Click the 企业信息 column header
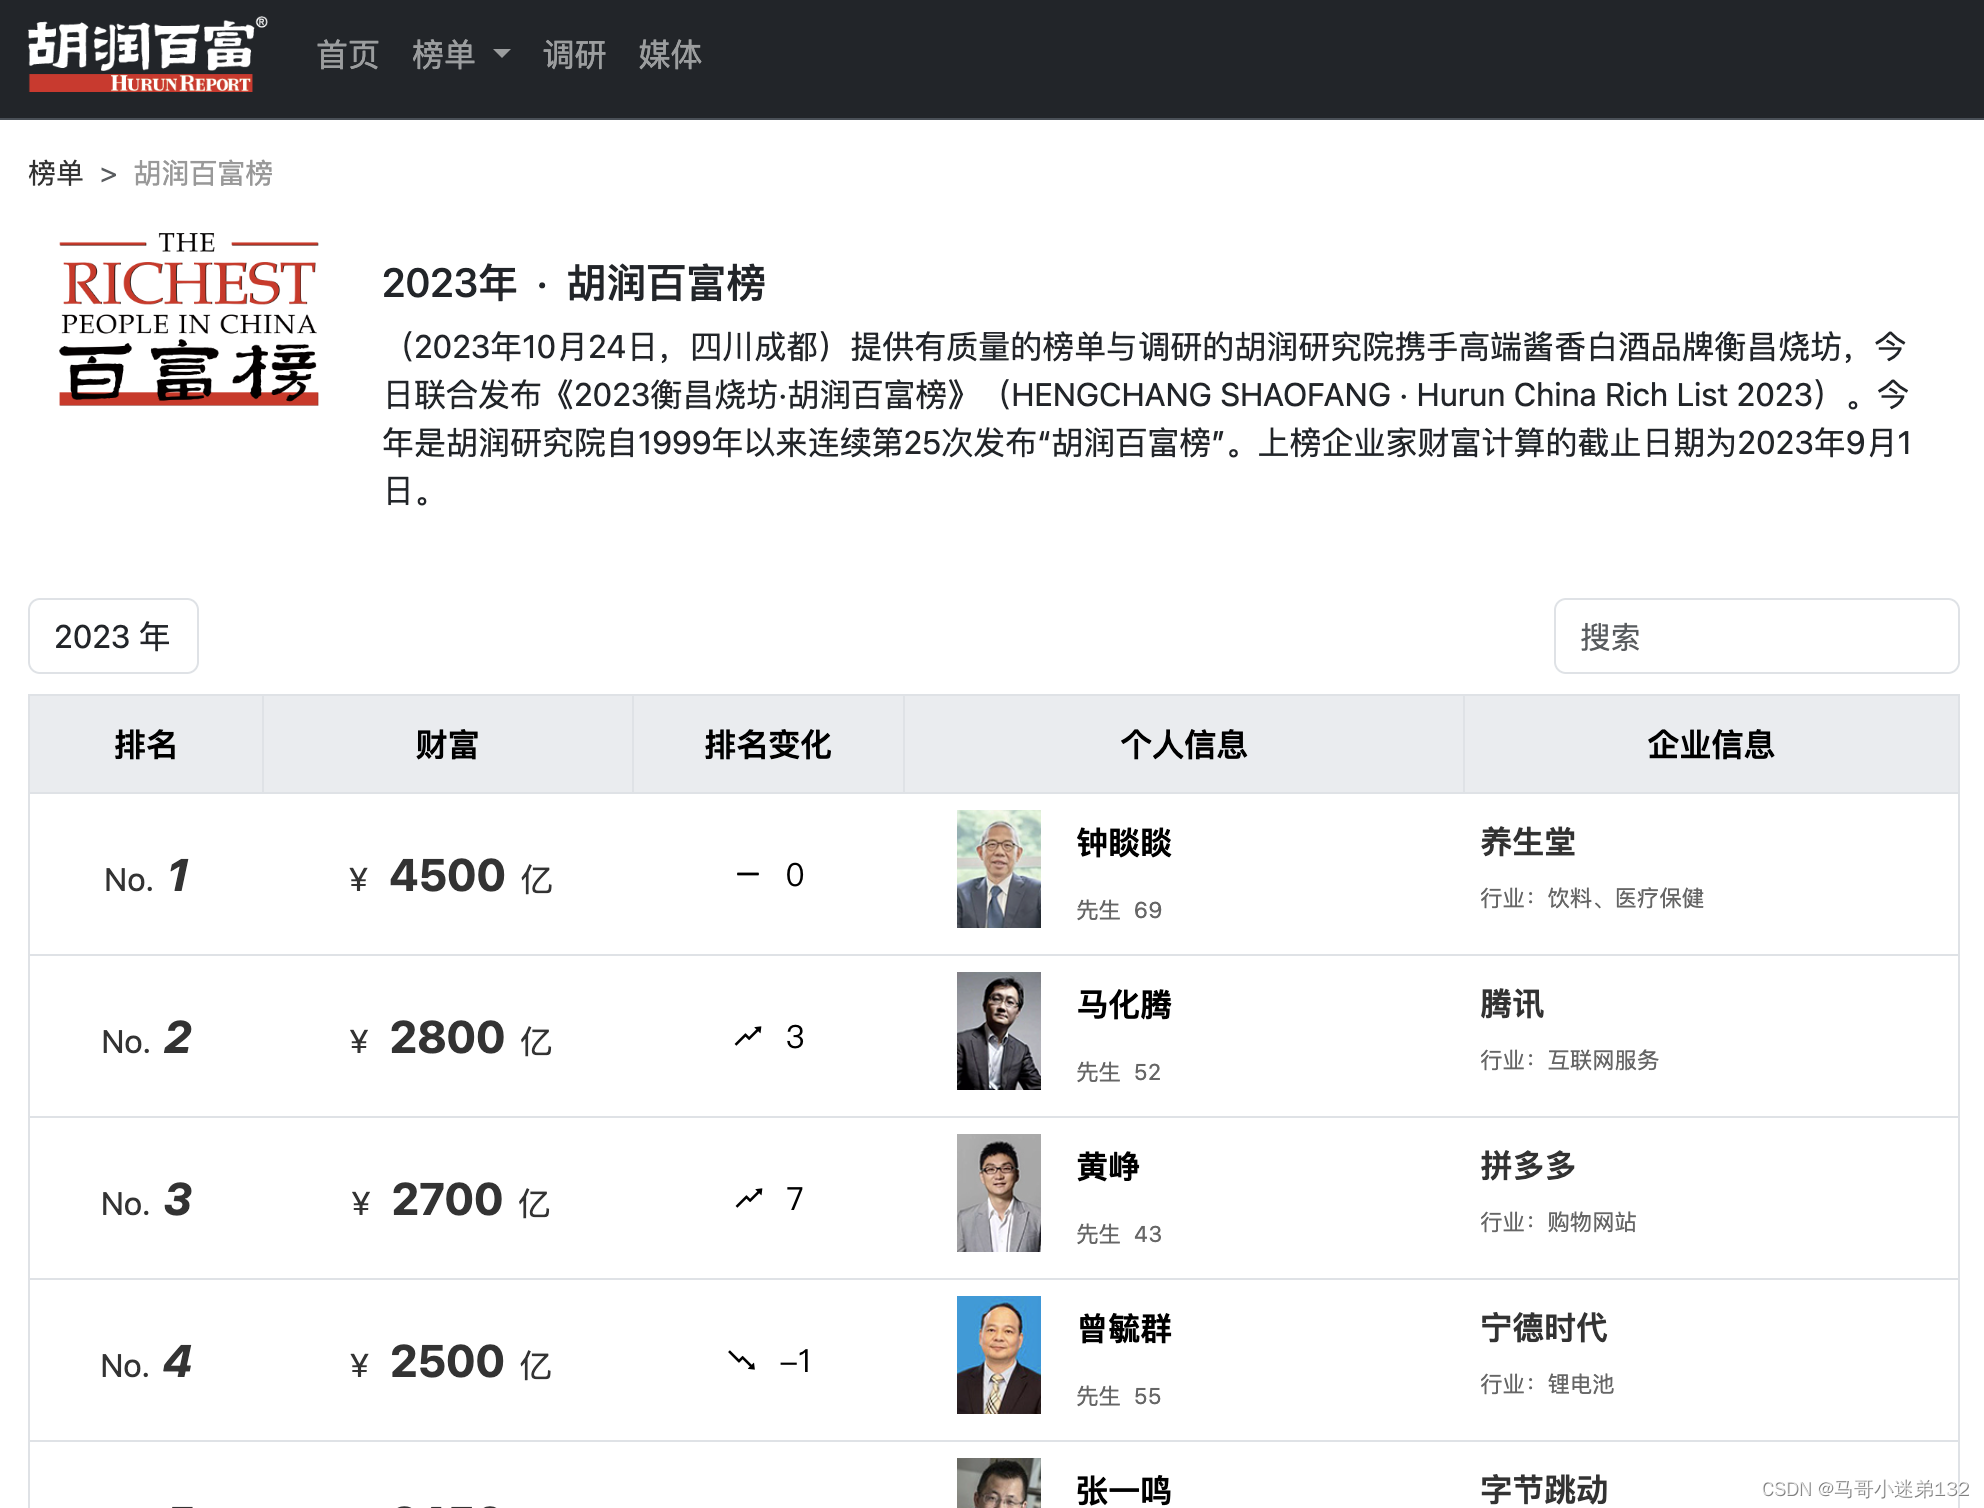The width and height of the screenshot is (1984, 1508). (x=1711, y=744)
